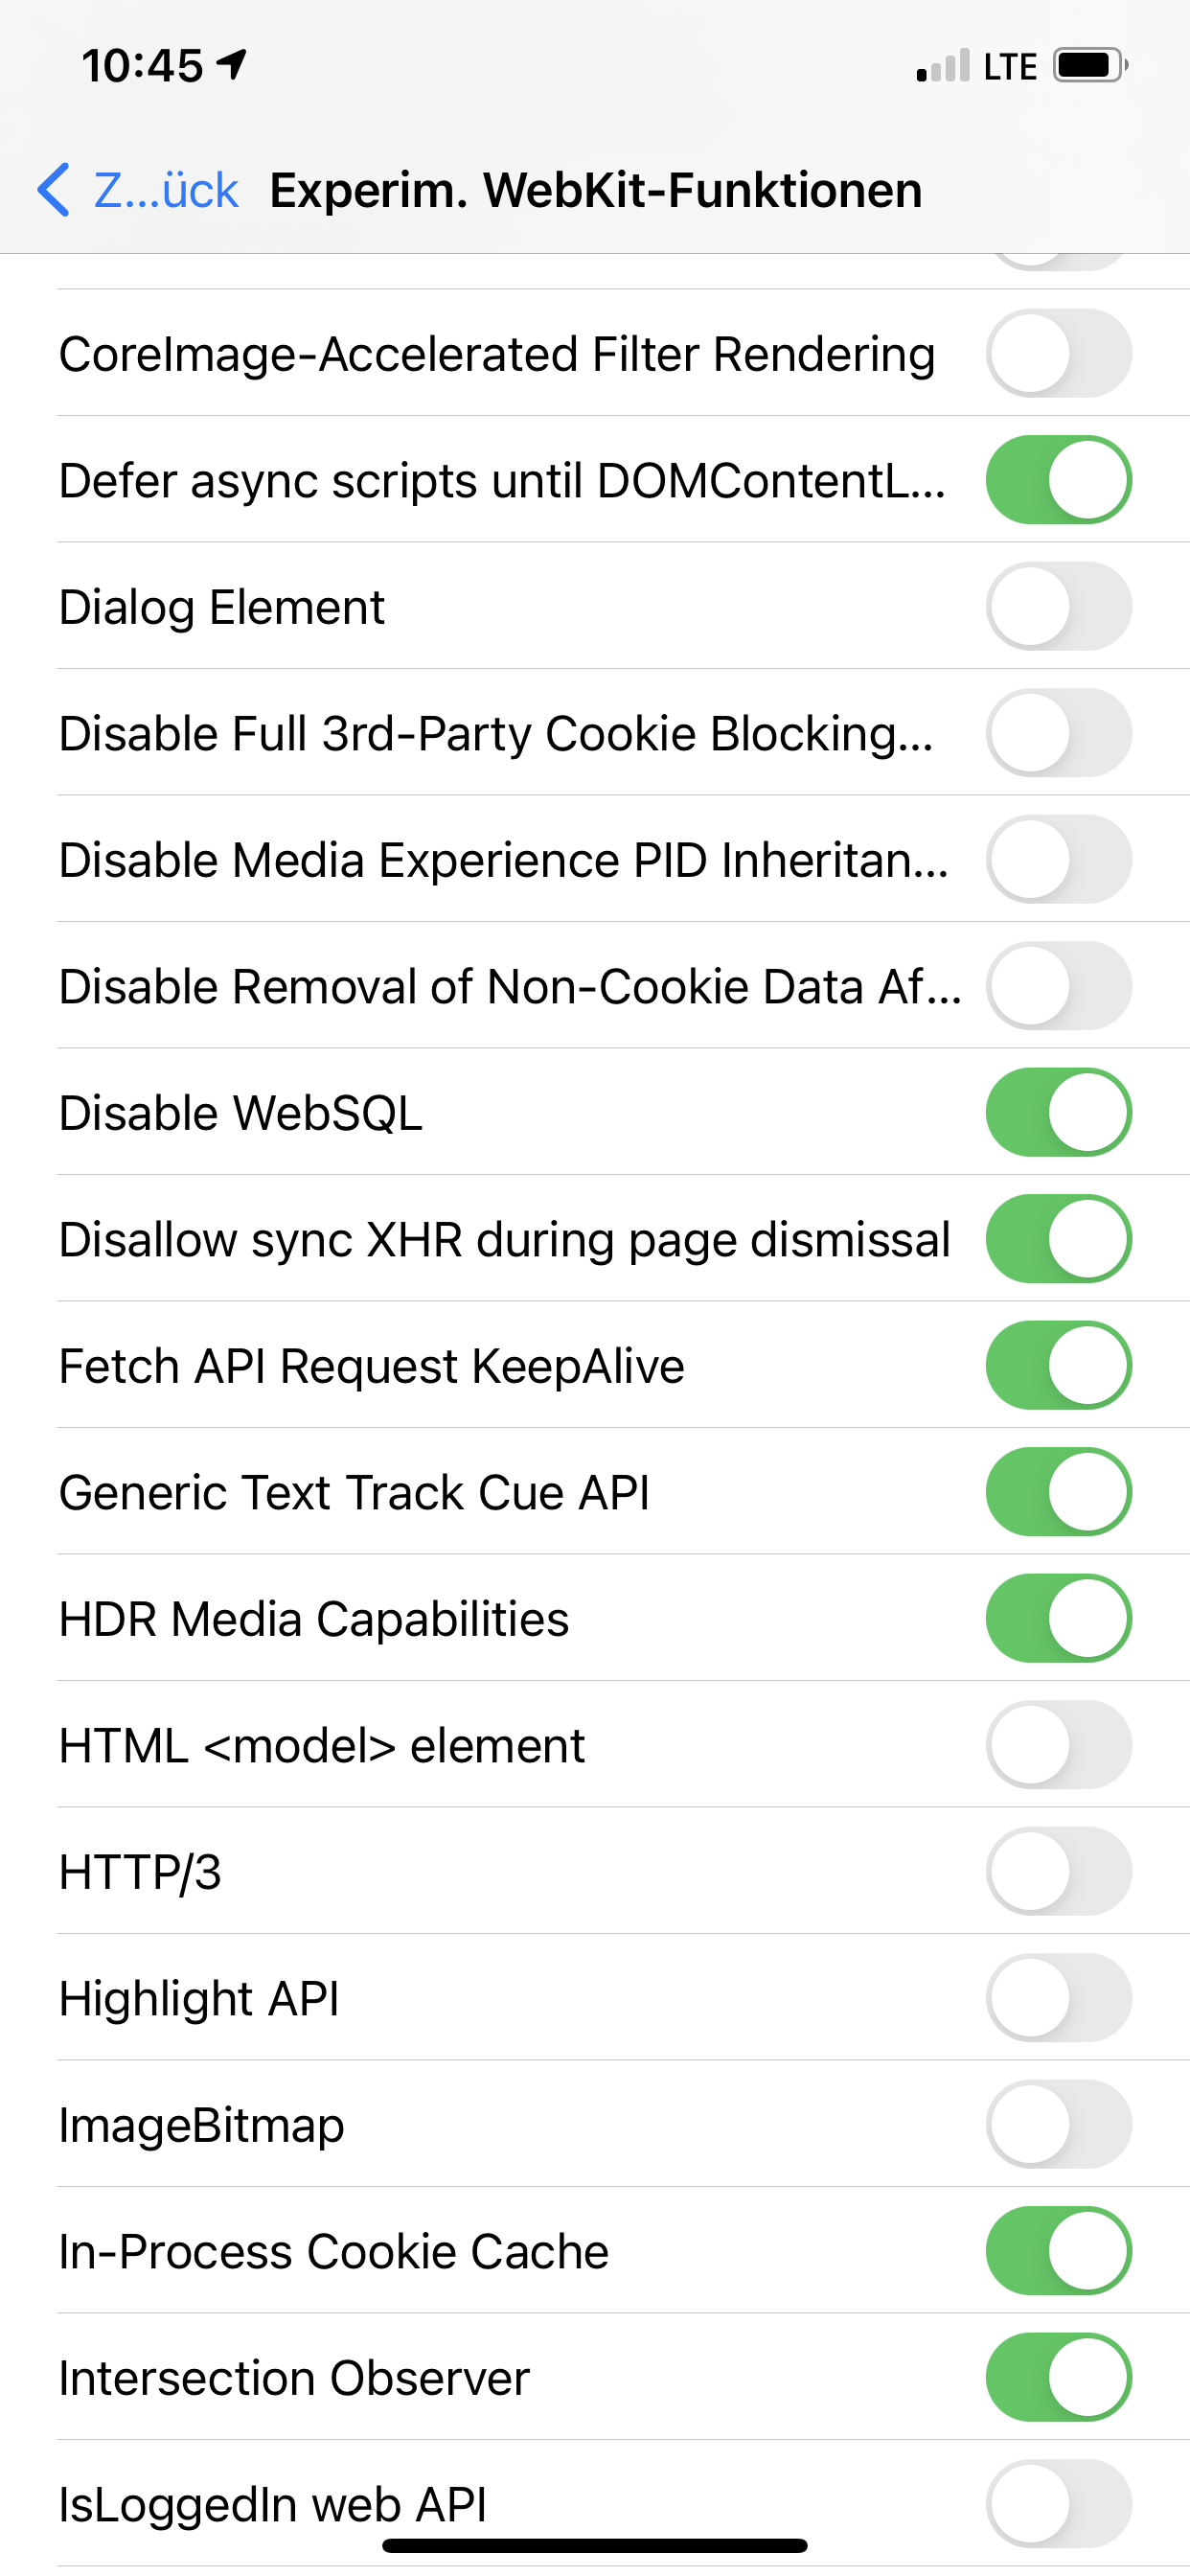Viewport: 1190px width, 2576px height.
Task: Enable the HTTP/3 toggle
Action: pyautogui.click(x=1058, y=1871)
